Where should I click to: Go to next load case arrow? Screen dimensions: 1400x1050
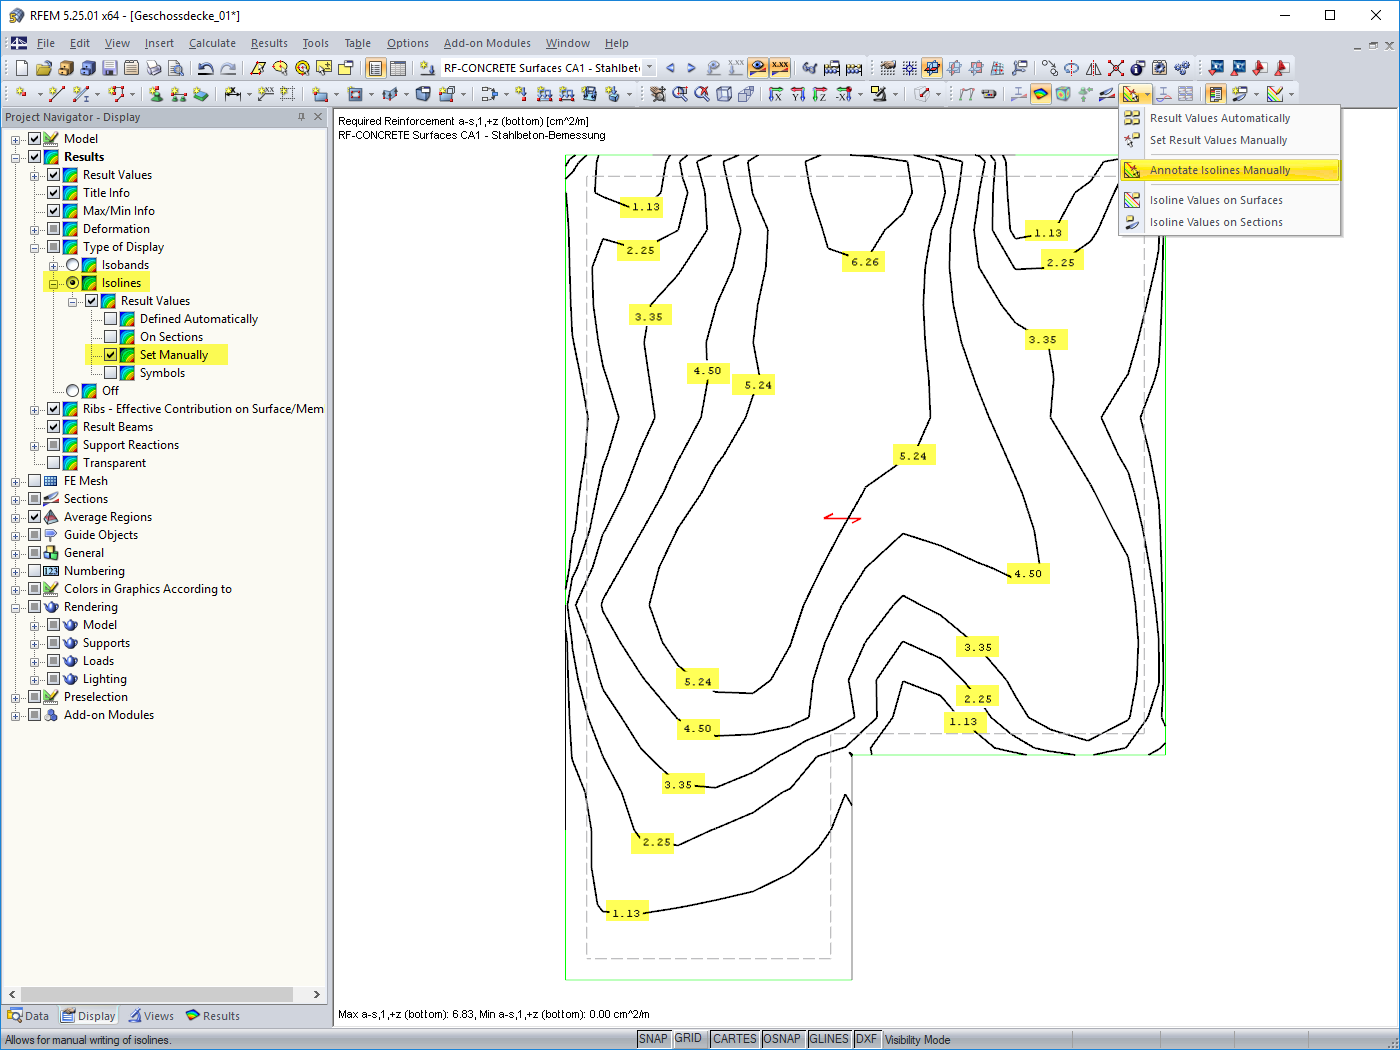(x=691, y=68)
